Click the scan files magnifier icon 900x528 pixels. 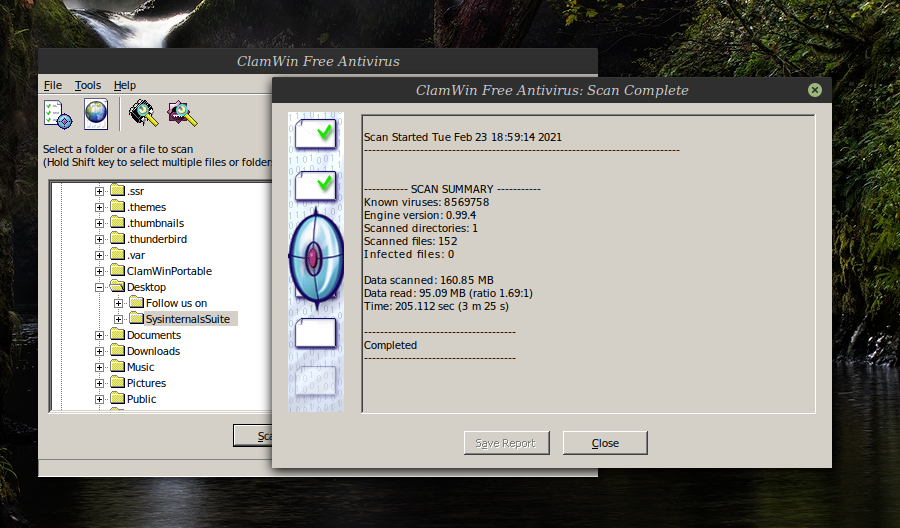(x=182, y=113)
